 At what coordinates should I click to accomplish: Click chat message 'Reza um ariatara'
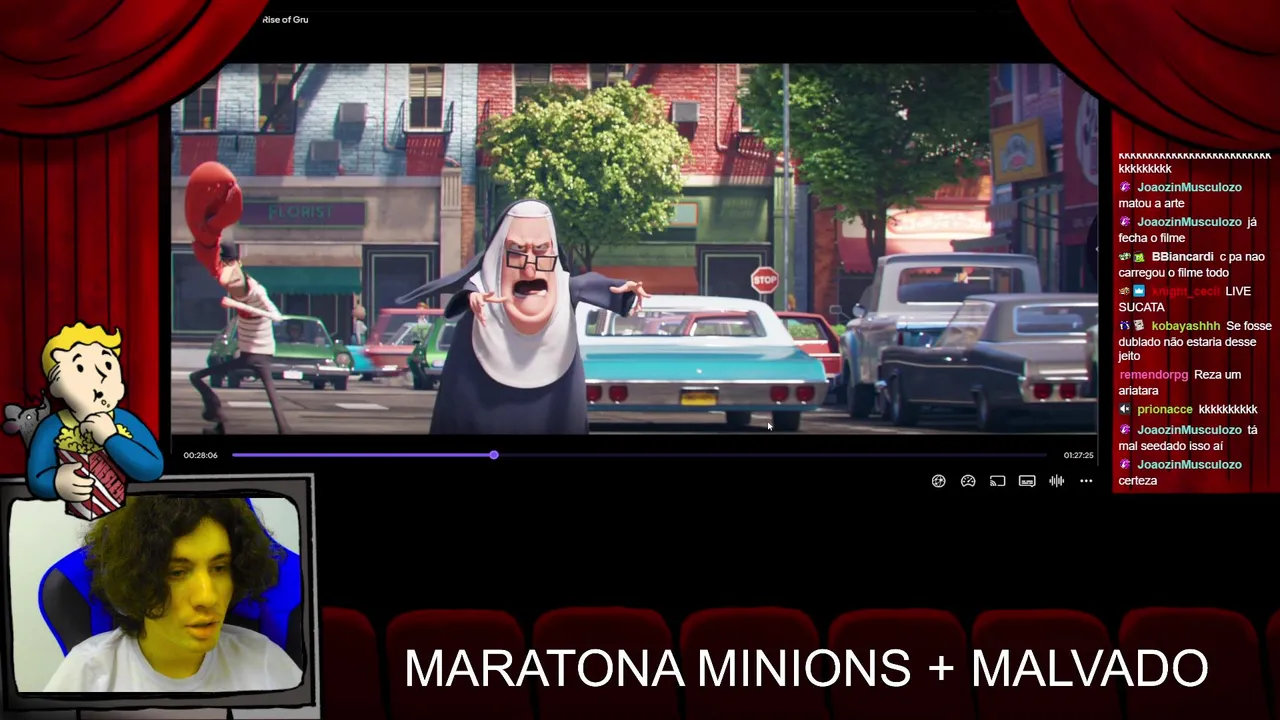1180,383
